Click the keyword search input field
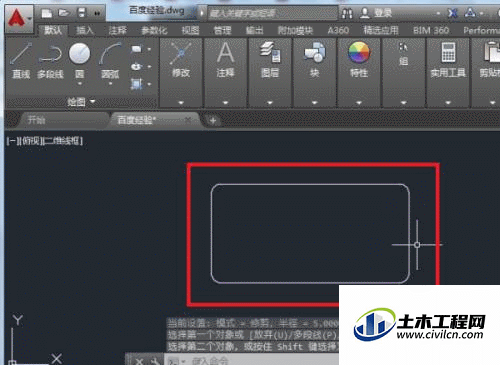This screenshot has height=365, width=500. (x=273, y=13)
